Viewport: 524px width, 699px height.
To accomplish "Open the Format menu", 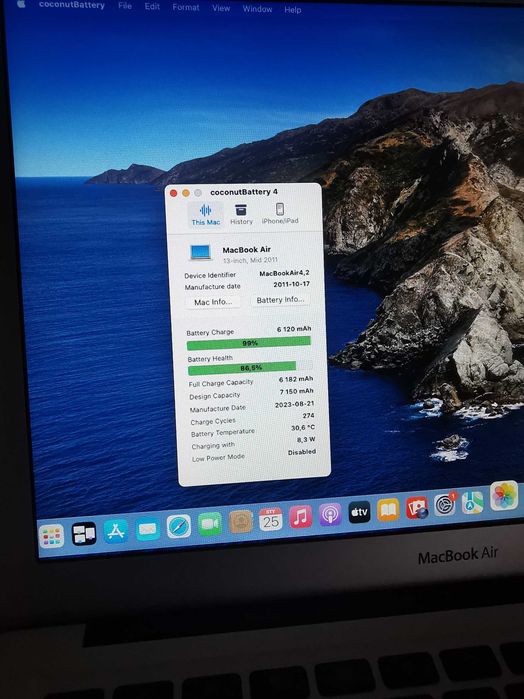I will pos(186,7).
